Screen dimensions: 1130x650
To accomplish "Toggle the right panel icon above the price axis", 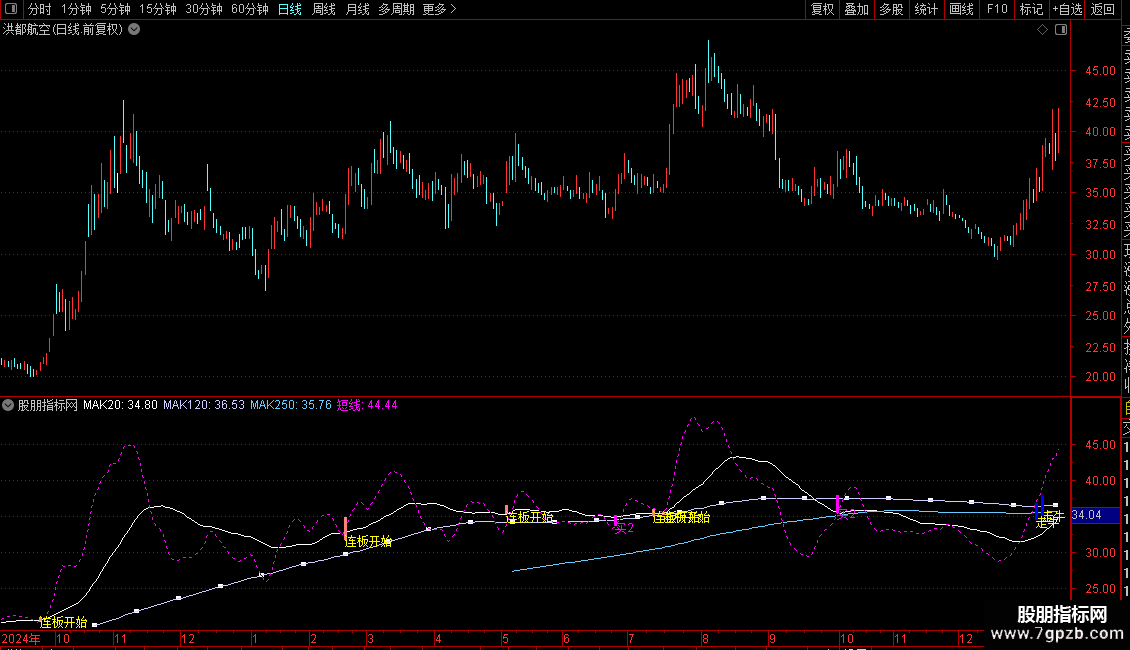I will pos(1061,30).
